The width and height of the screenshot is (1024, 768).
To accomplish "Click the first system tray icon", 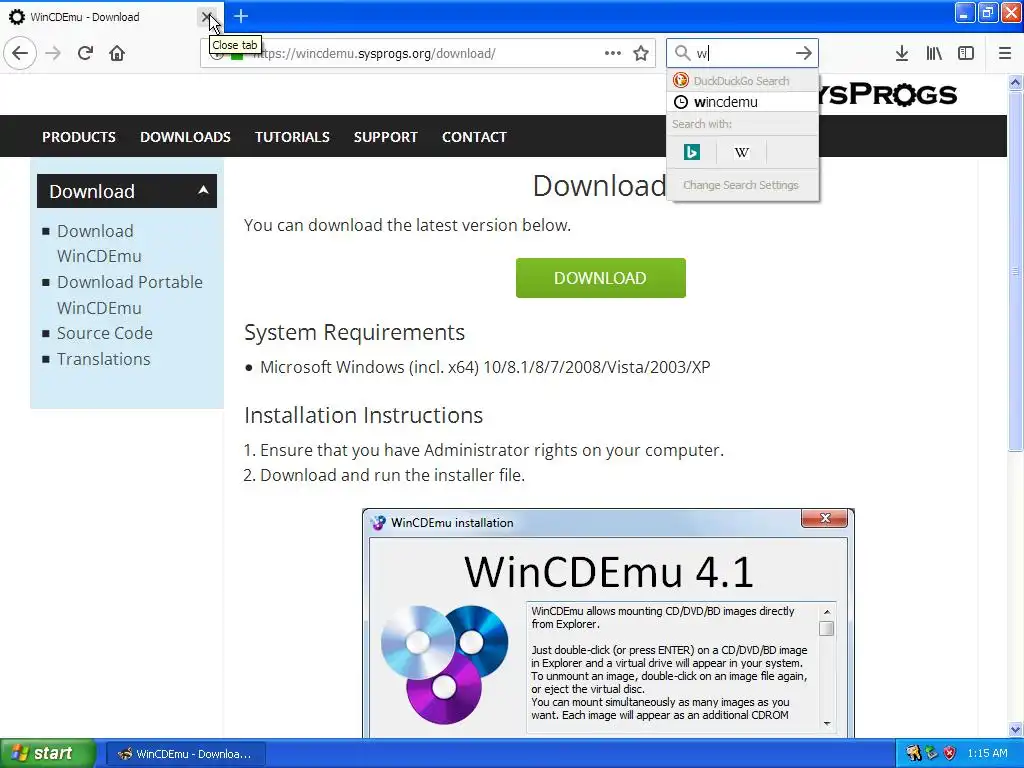I will tap(913, 754).
